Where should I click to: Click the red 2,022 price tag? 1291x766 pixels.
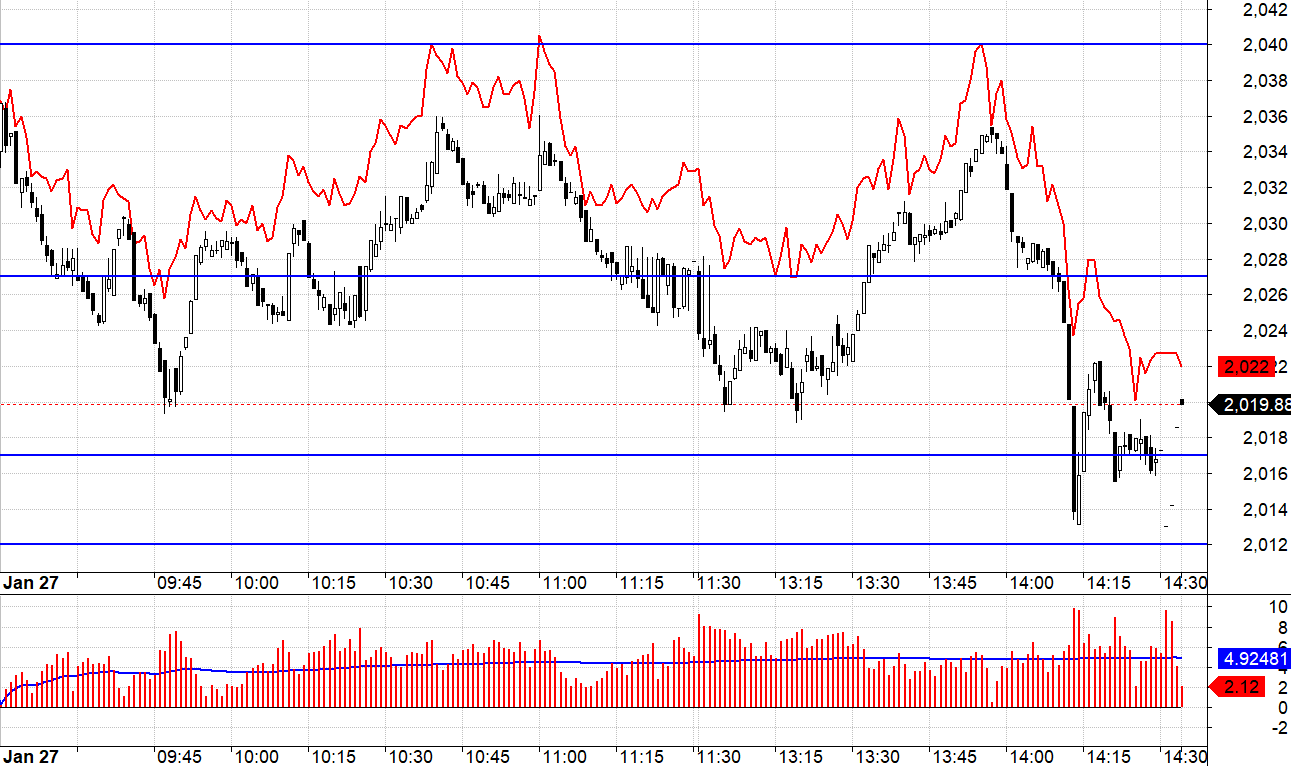pos(1246,367)
